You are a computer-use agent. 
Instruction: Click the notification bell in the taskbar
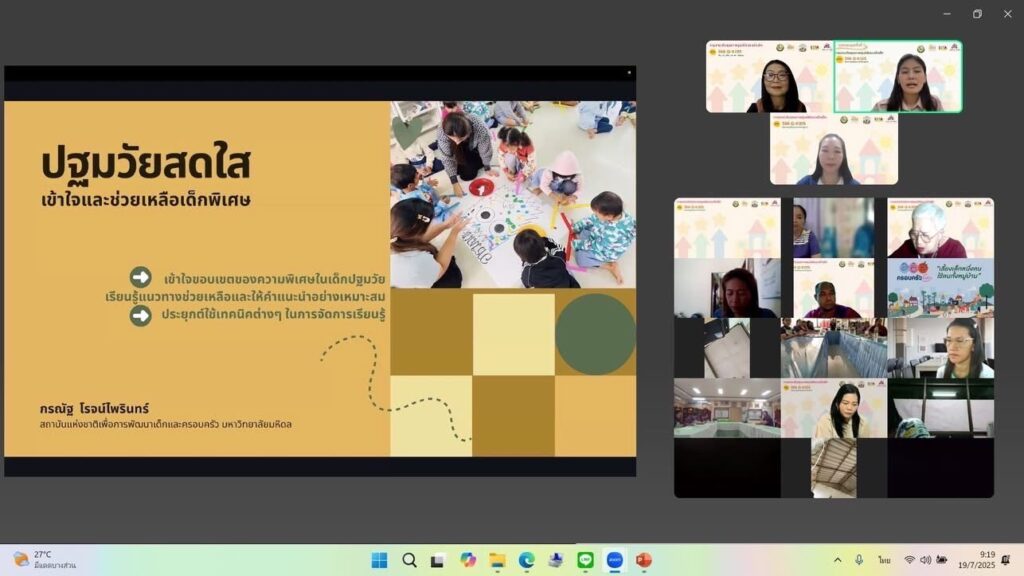click(1006, 560)
